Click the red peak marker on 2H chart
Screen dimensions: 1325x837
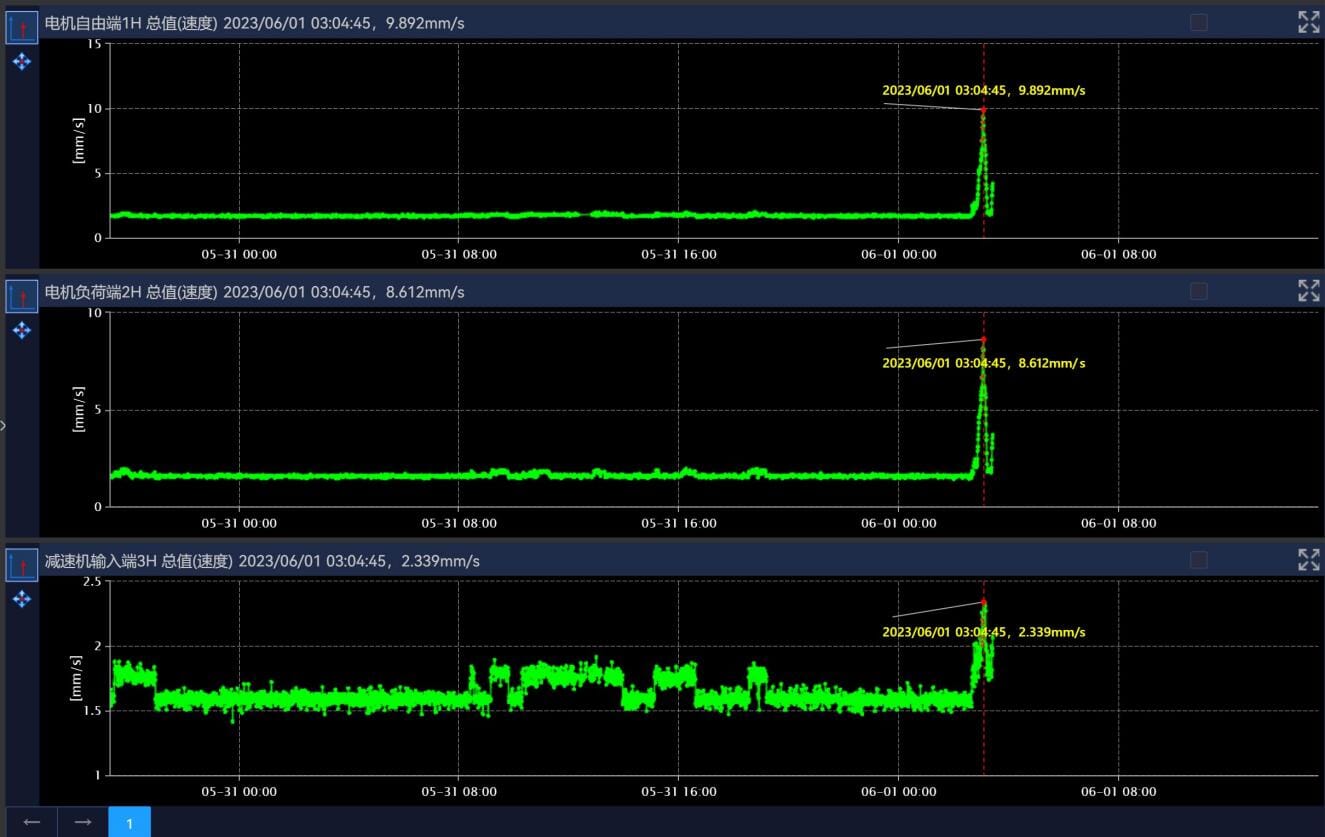(983, 339)
